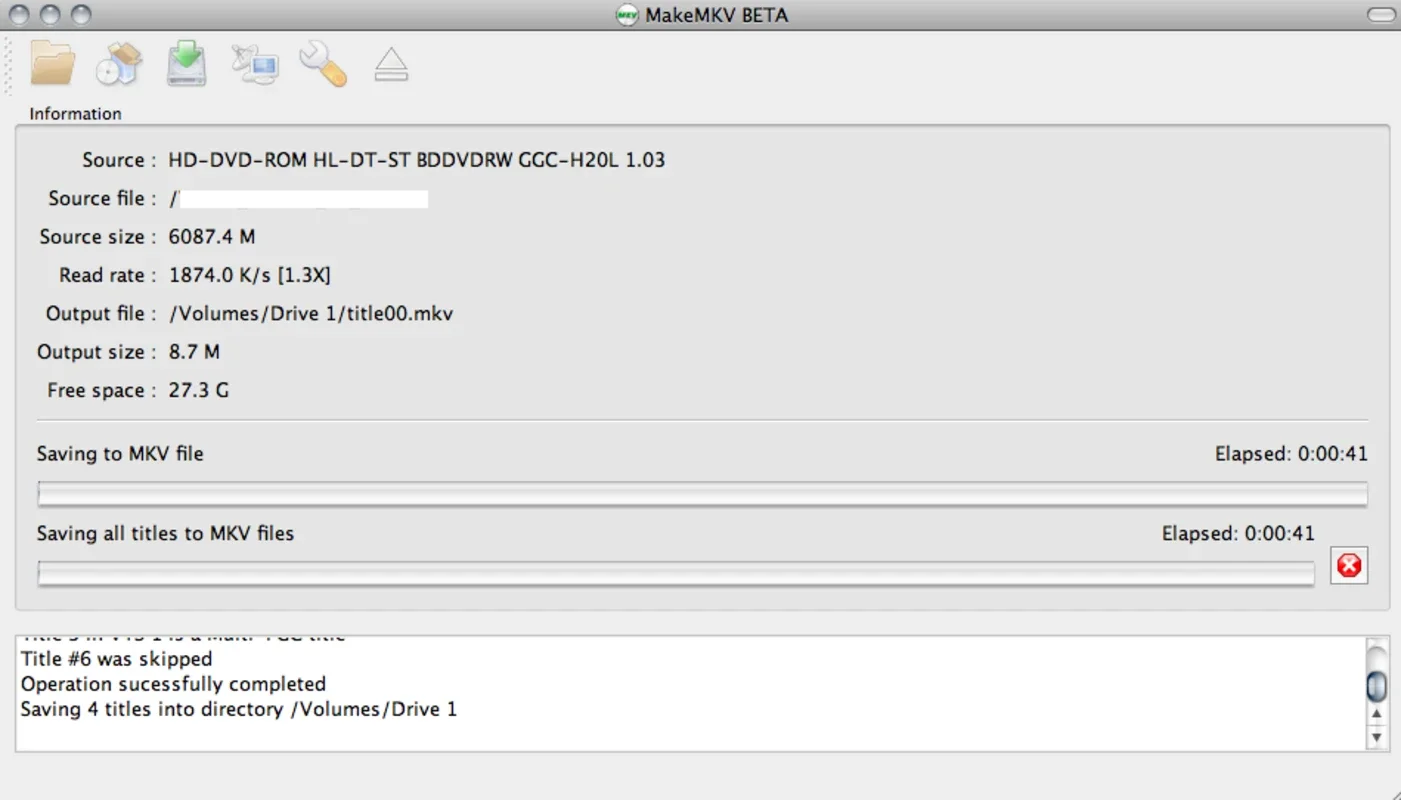Click elapsed time beside Saving to MKV file
This screenshot has width=1401, height=800.
pyautogui.click(x=1291, y=454)
